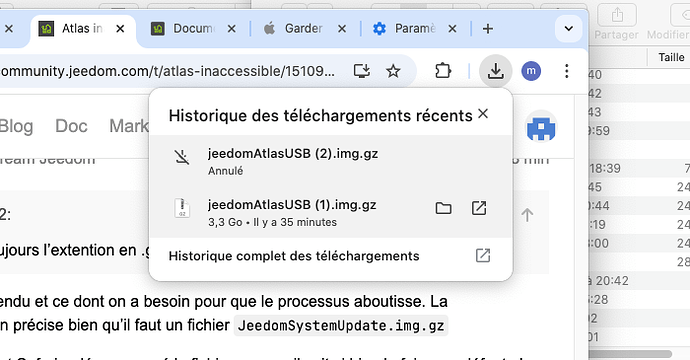690x360 pixels.
Task: Switch to the 'Paramè' settings tab
Action: point(415,29)
